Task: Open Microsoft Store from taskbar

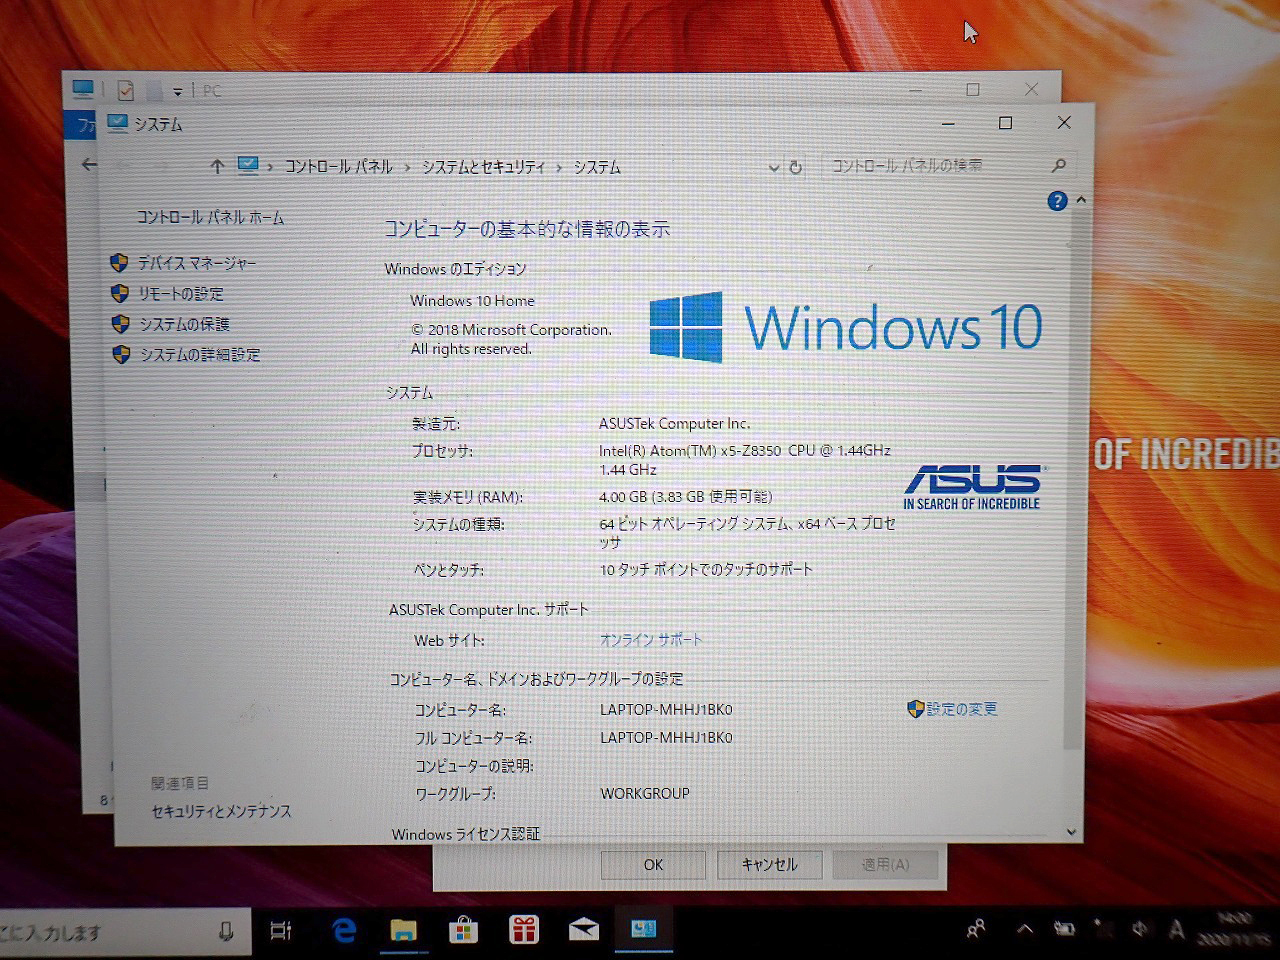Action: click(x=462, y=931)
